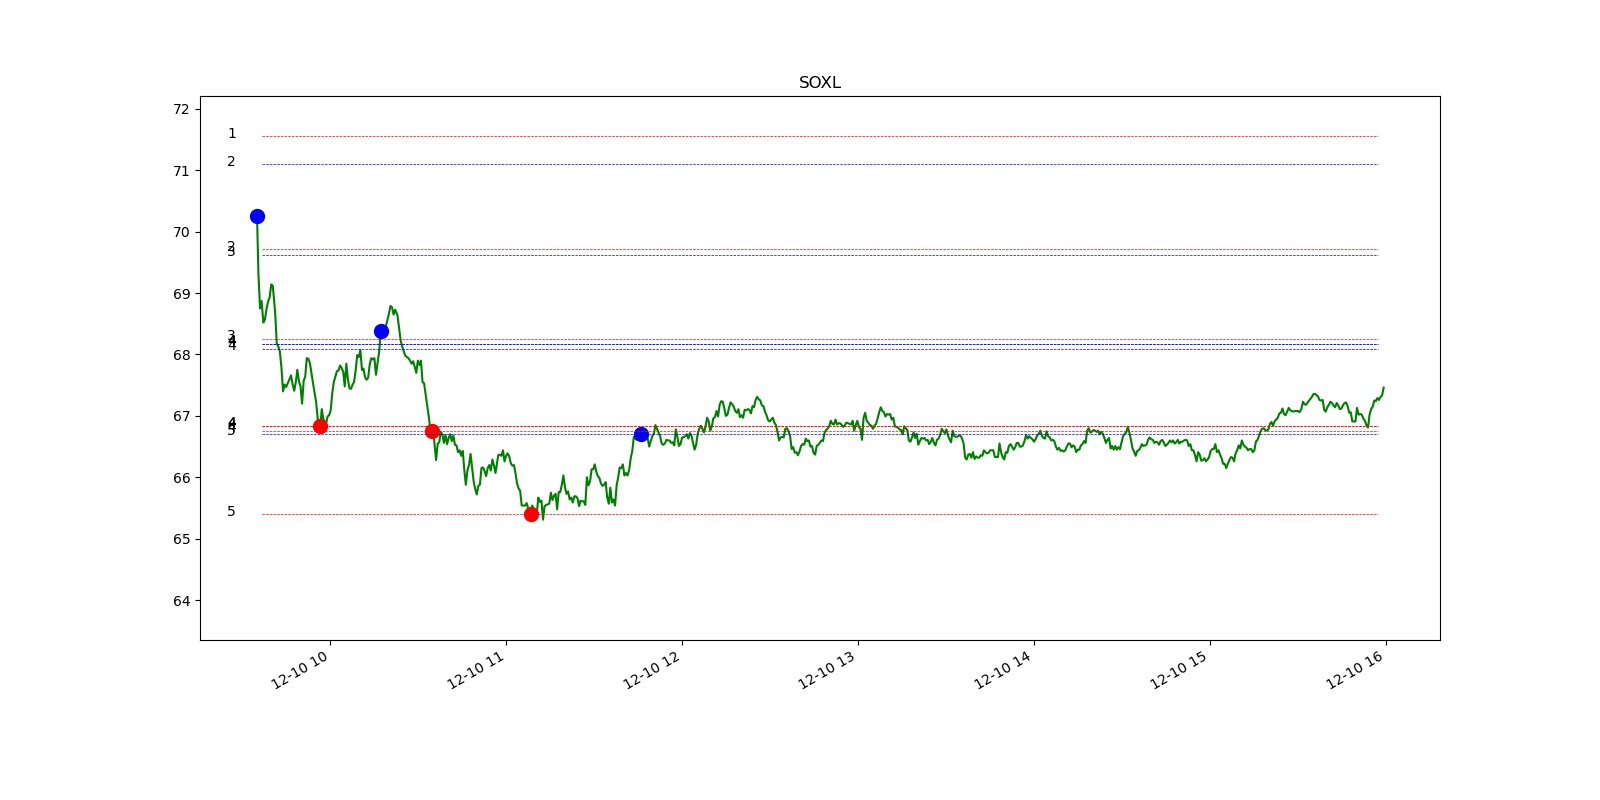Click y-axis label 68
The image size is (1600, 800).
pyautogui.click(x=181, y=355)
